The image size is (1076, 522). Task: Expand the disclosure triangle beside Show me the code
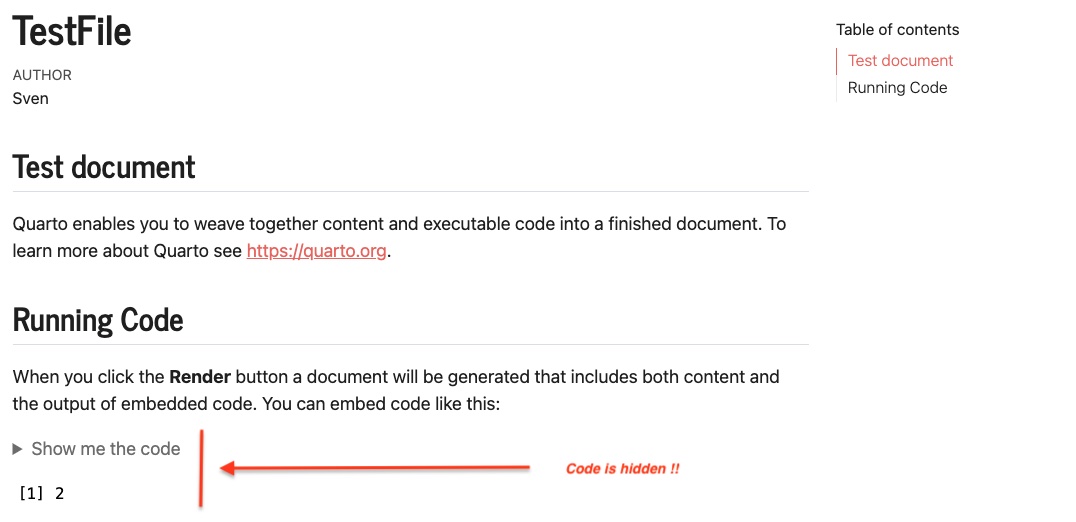(x=18, y=449)
